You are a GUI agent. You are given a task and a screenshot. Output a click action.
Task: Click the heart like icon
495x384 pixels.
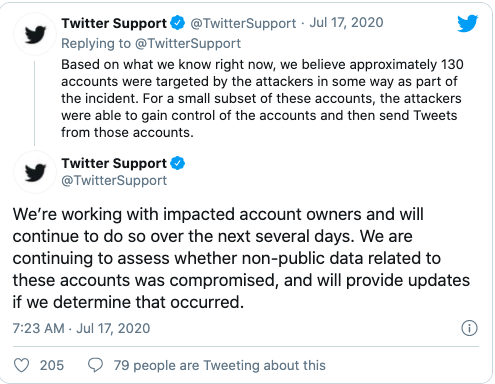pyautogui.click(x=21, y=365)
